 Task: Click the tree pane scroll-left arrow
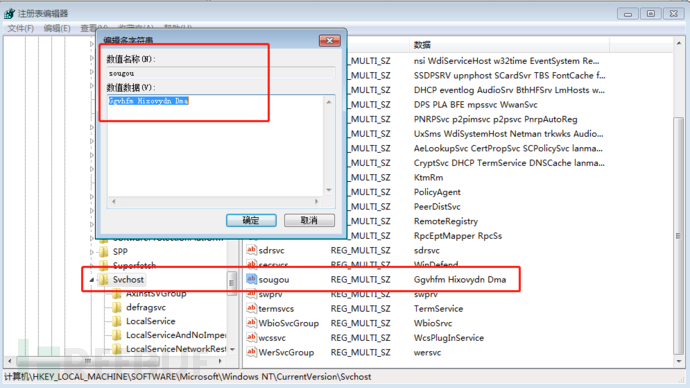(10, 361)
